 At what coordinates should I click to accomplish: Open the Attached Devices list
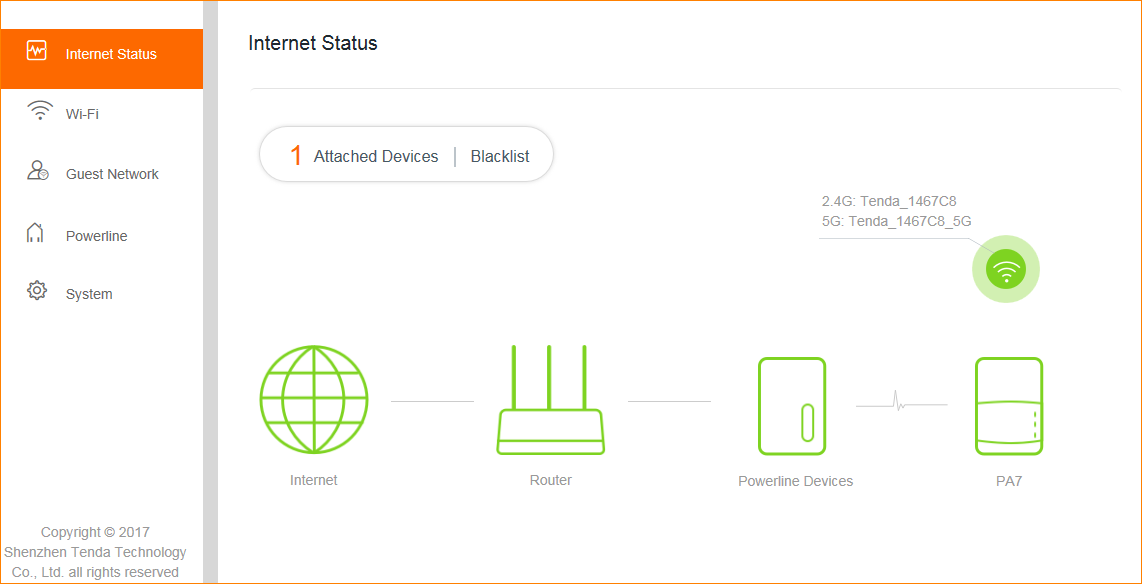tap(376, 156)
